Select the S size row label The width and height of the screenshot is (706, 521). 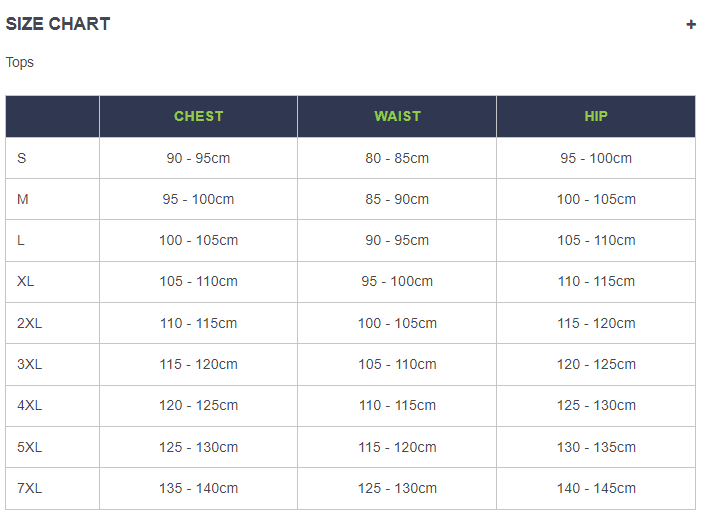click(x=22, y=158)
